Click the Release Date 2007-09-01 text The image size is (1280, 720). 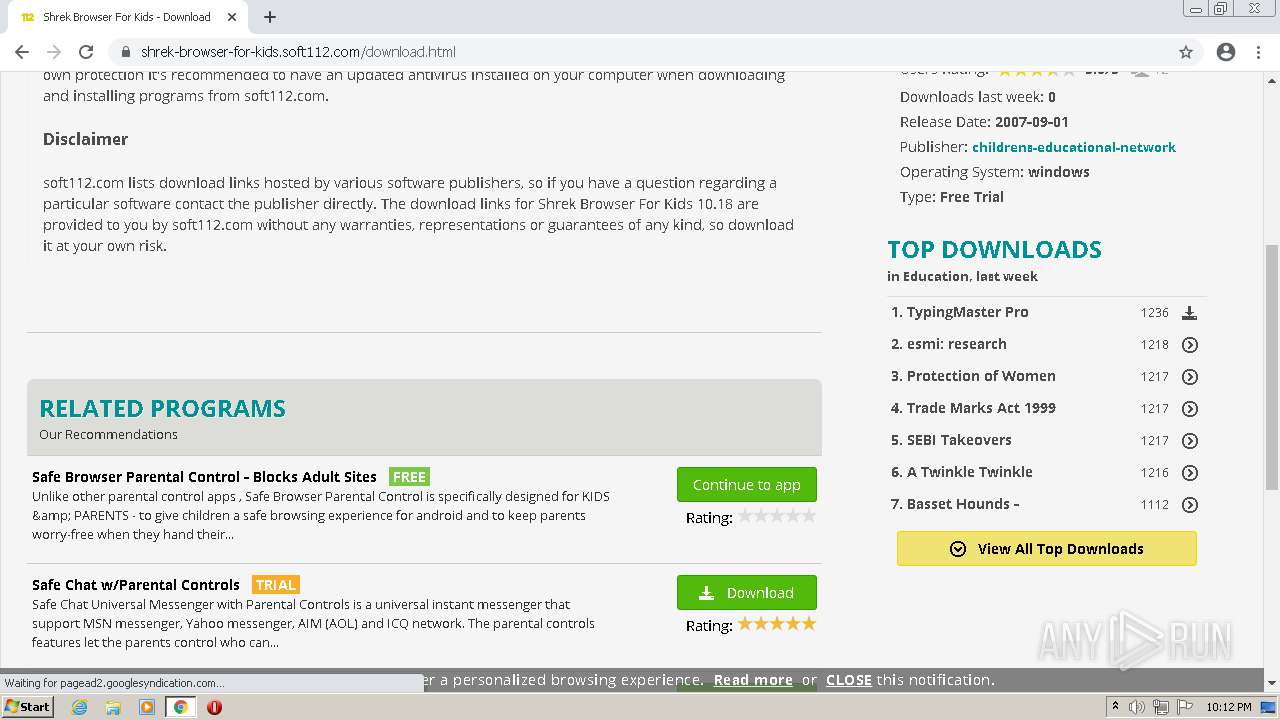point(984,122)
